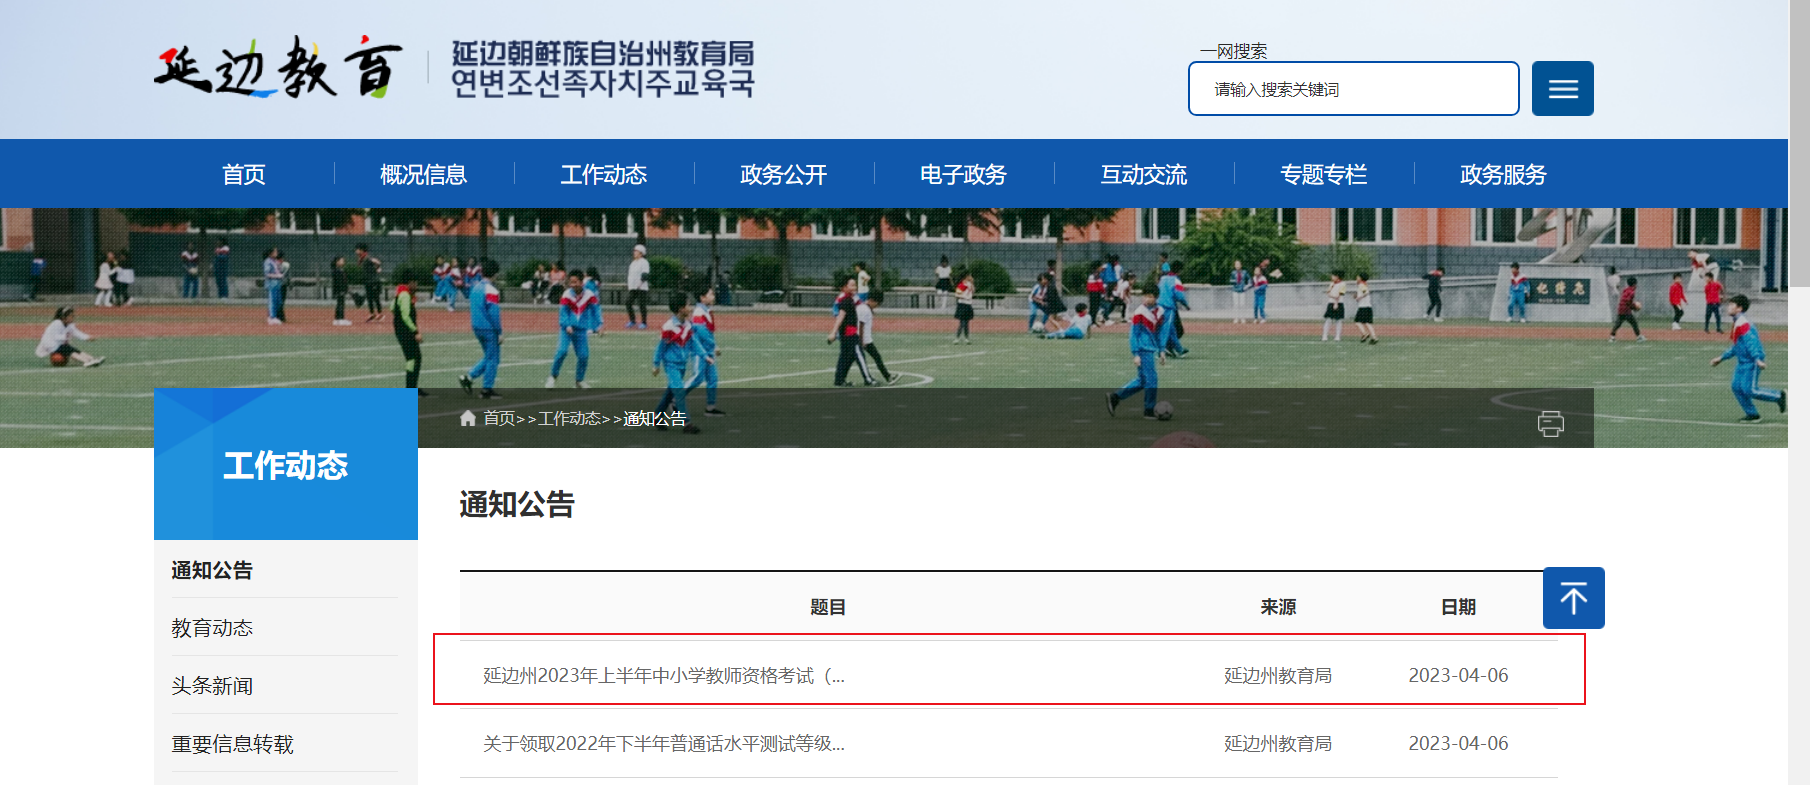
Task: Click 延边州教育局 source in 普通话 test row
Action: (1278, 744)
